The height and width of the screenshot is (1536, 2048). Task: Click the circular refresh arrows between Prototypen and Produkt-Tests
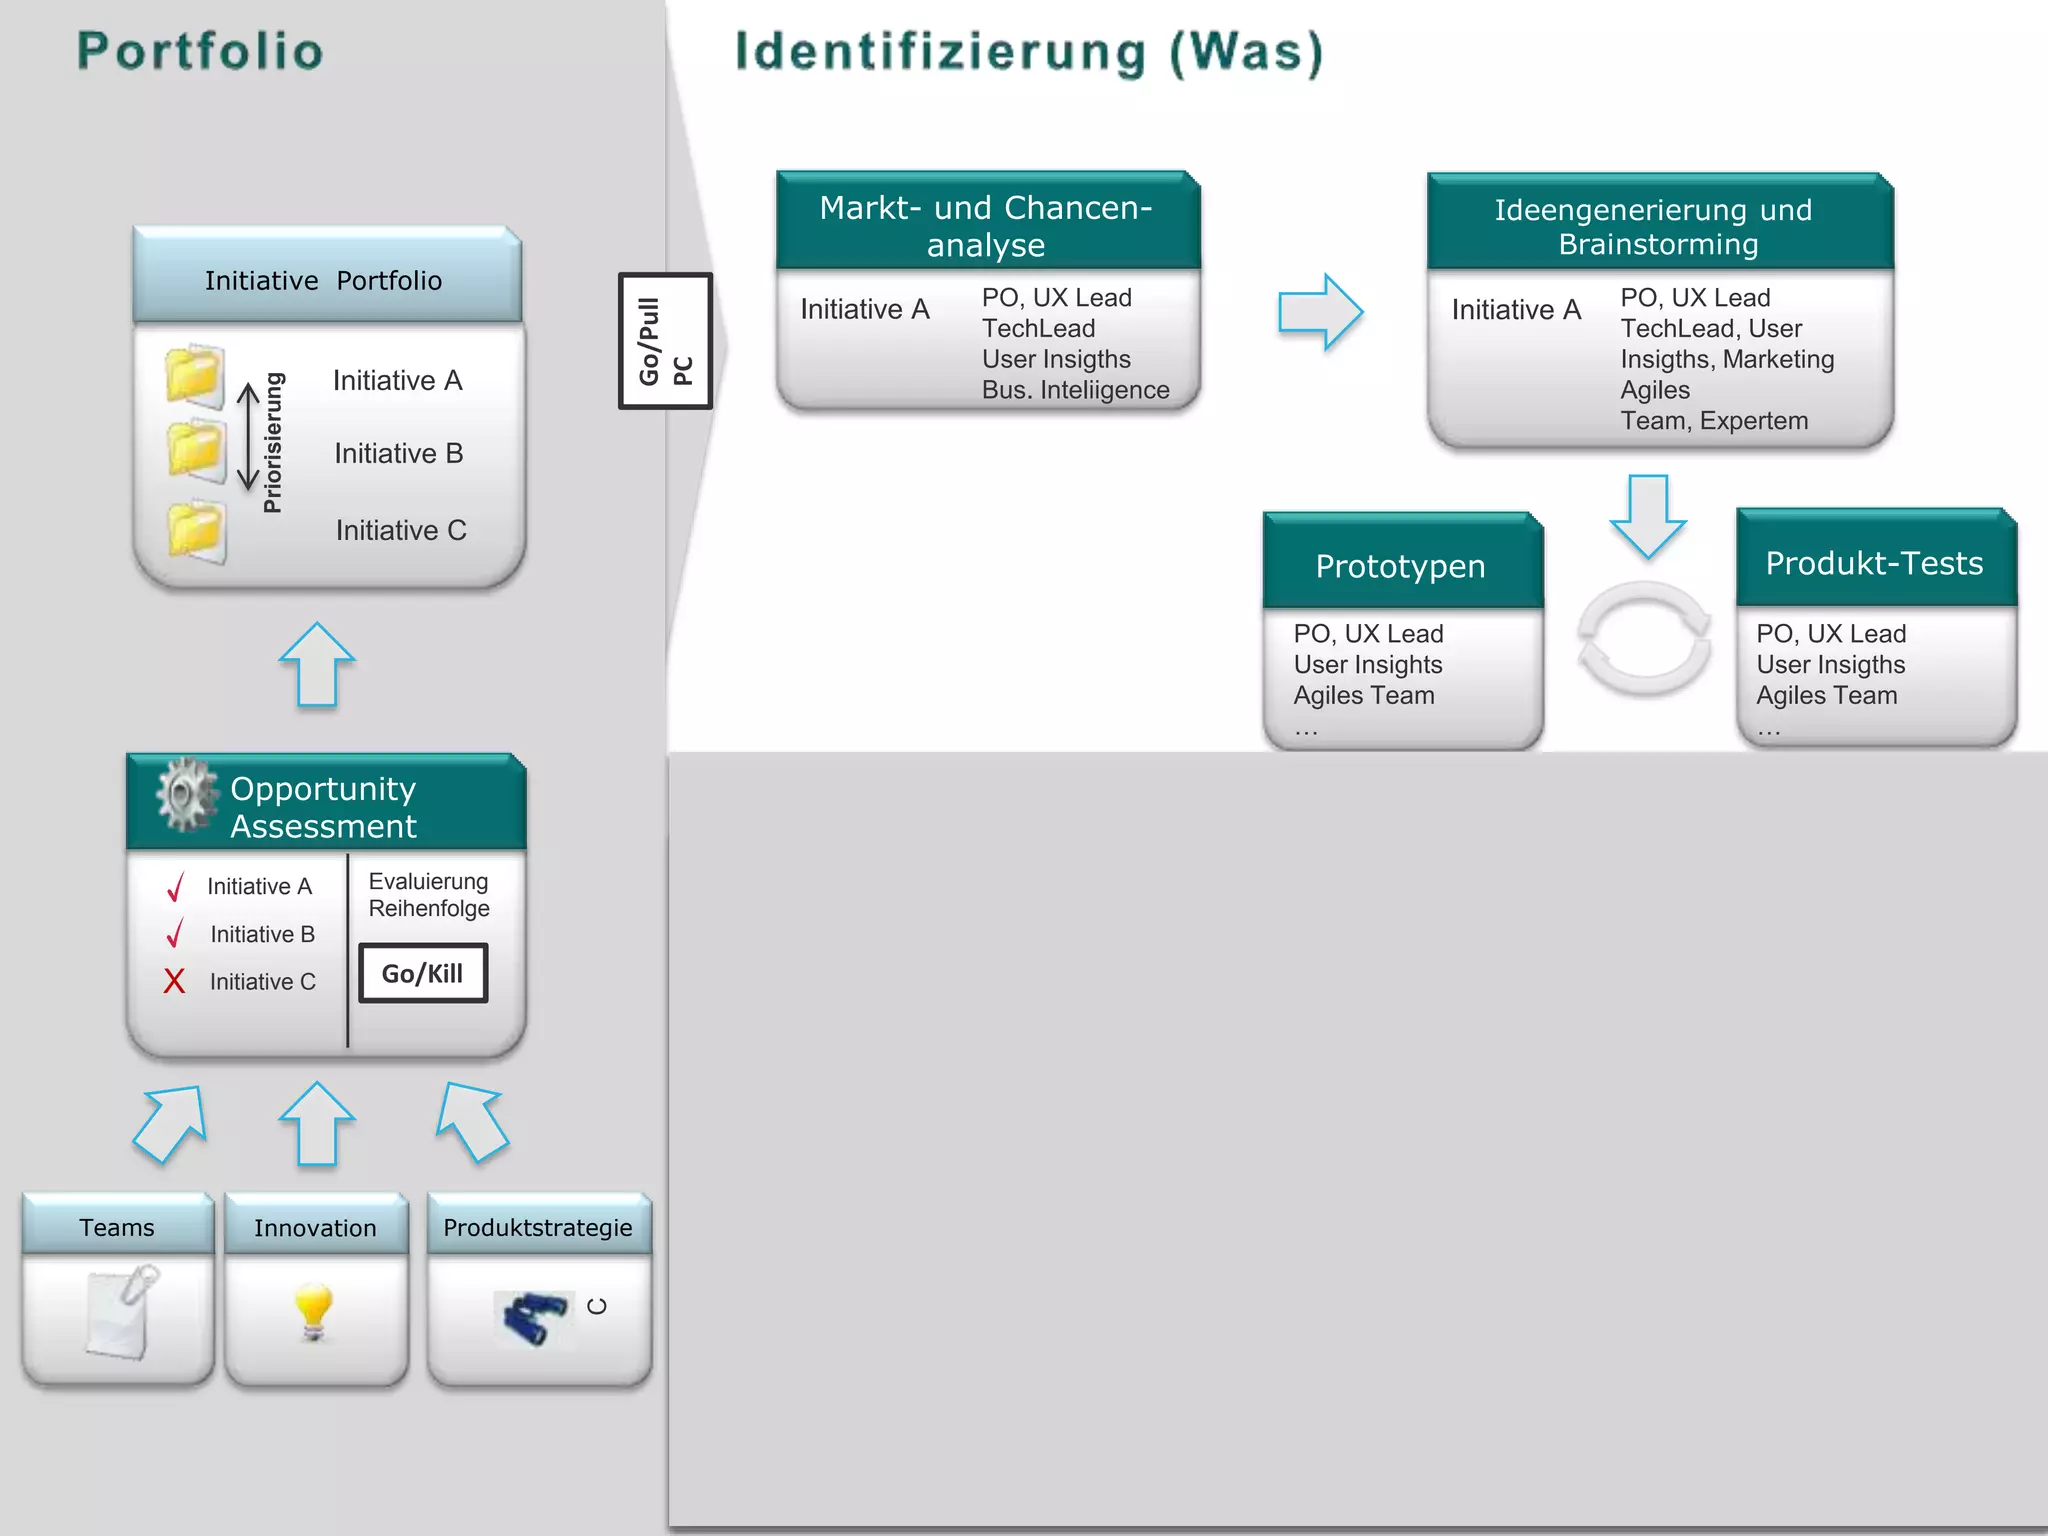coord(1643,639)
